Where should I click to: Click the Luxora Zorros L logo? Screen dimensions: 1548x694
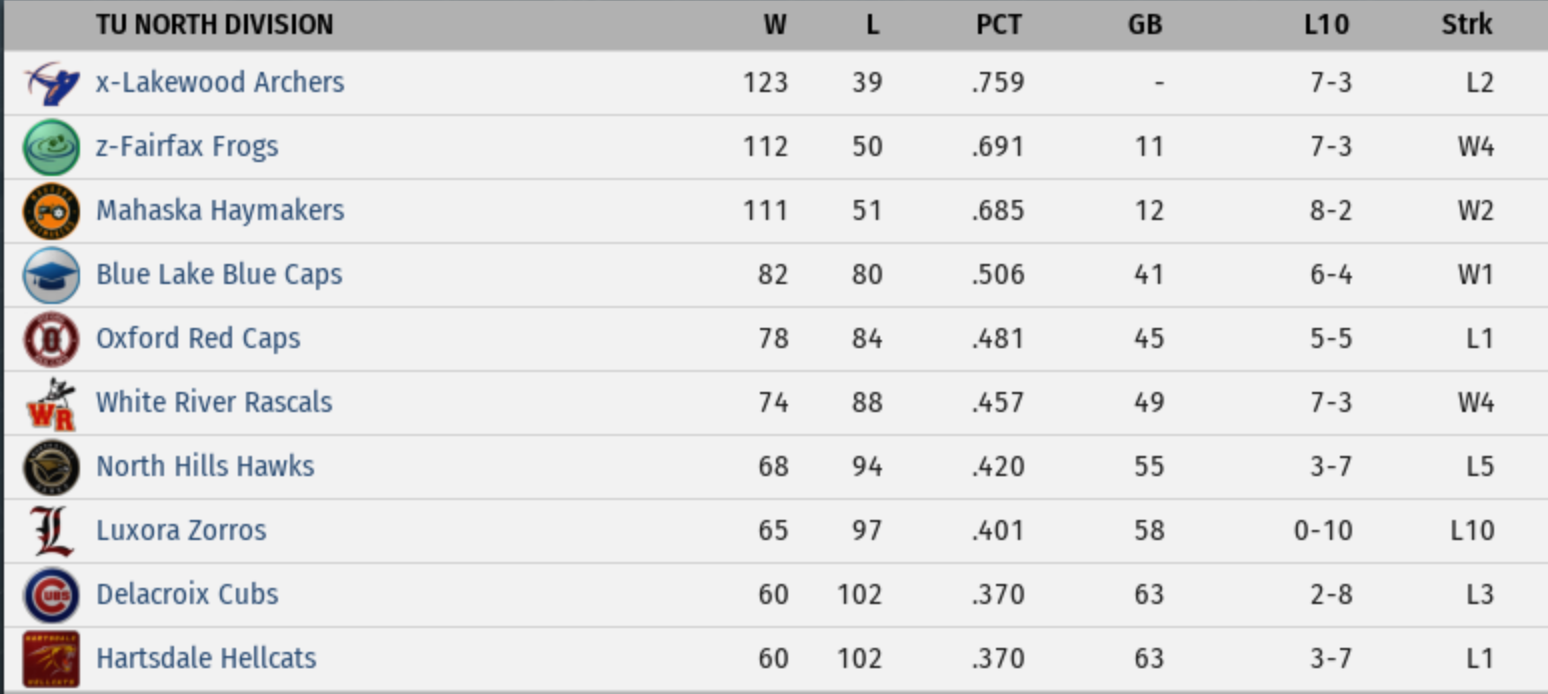point(52,531)
